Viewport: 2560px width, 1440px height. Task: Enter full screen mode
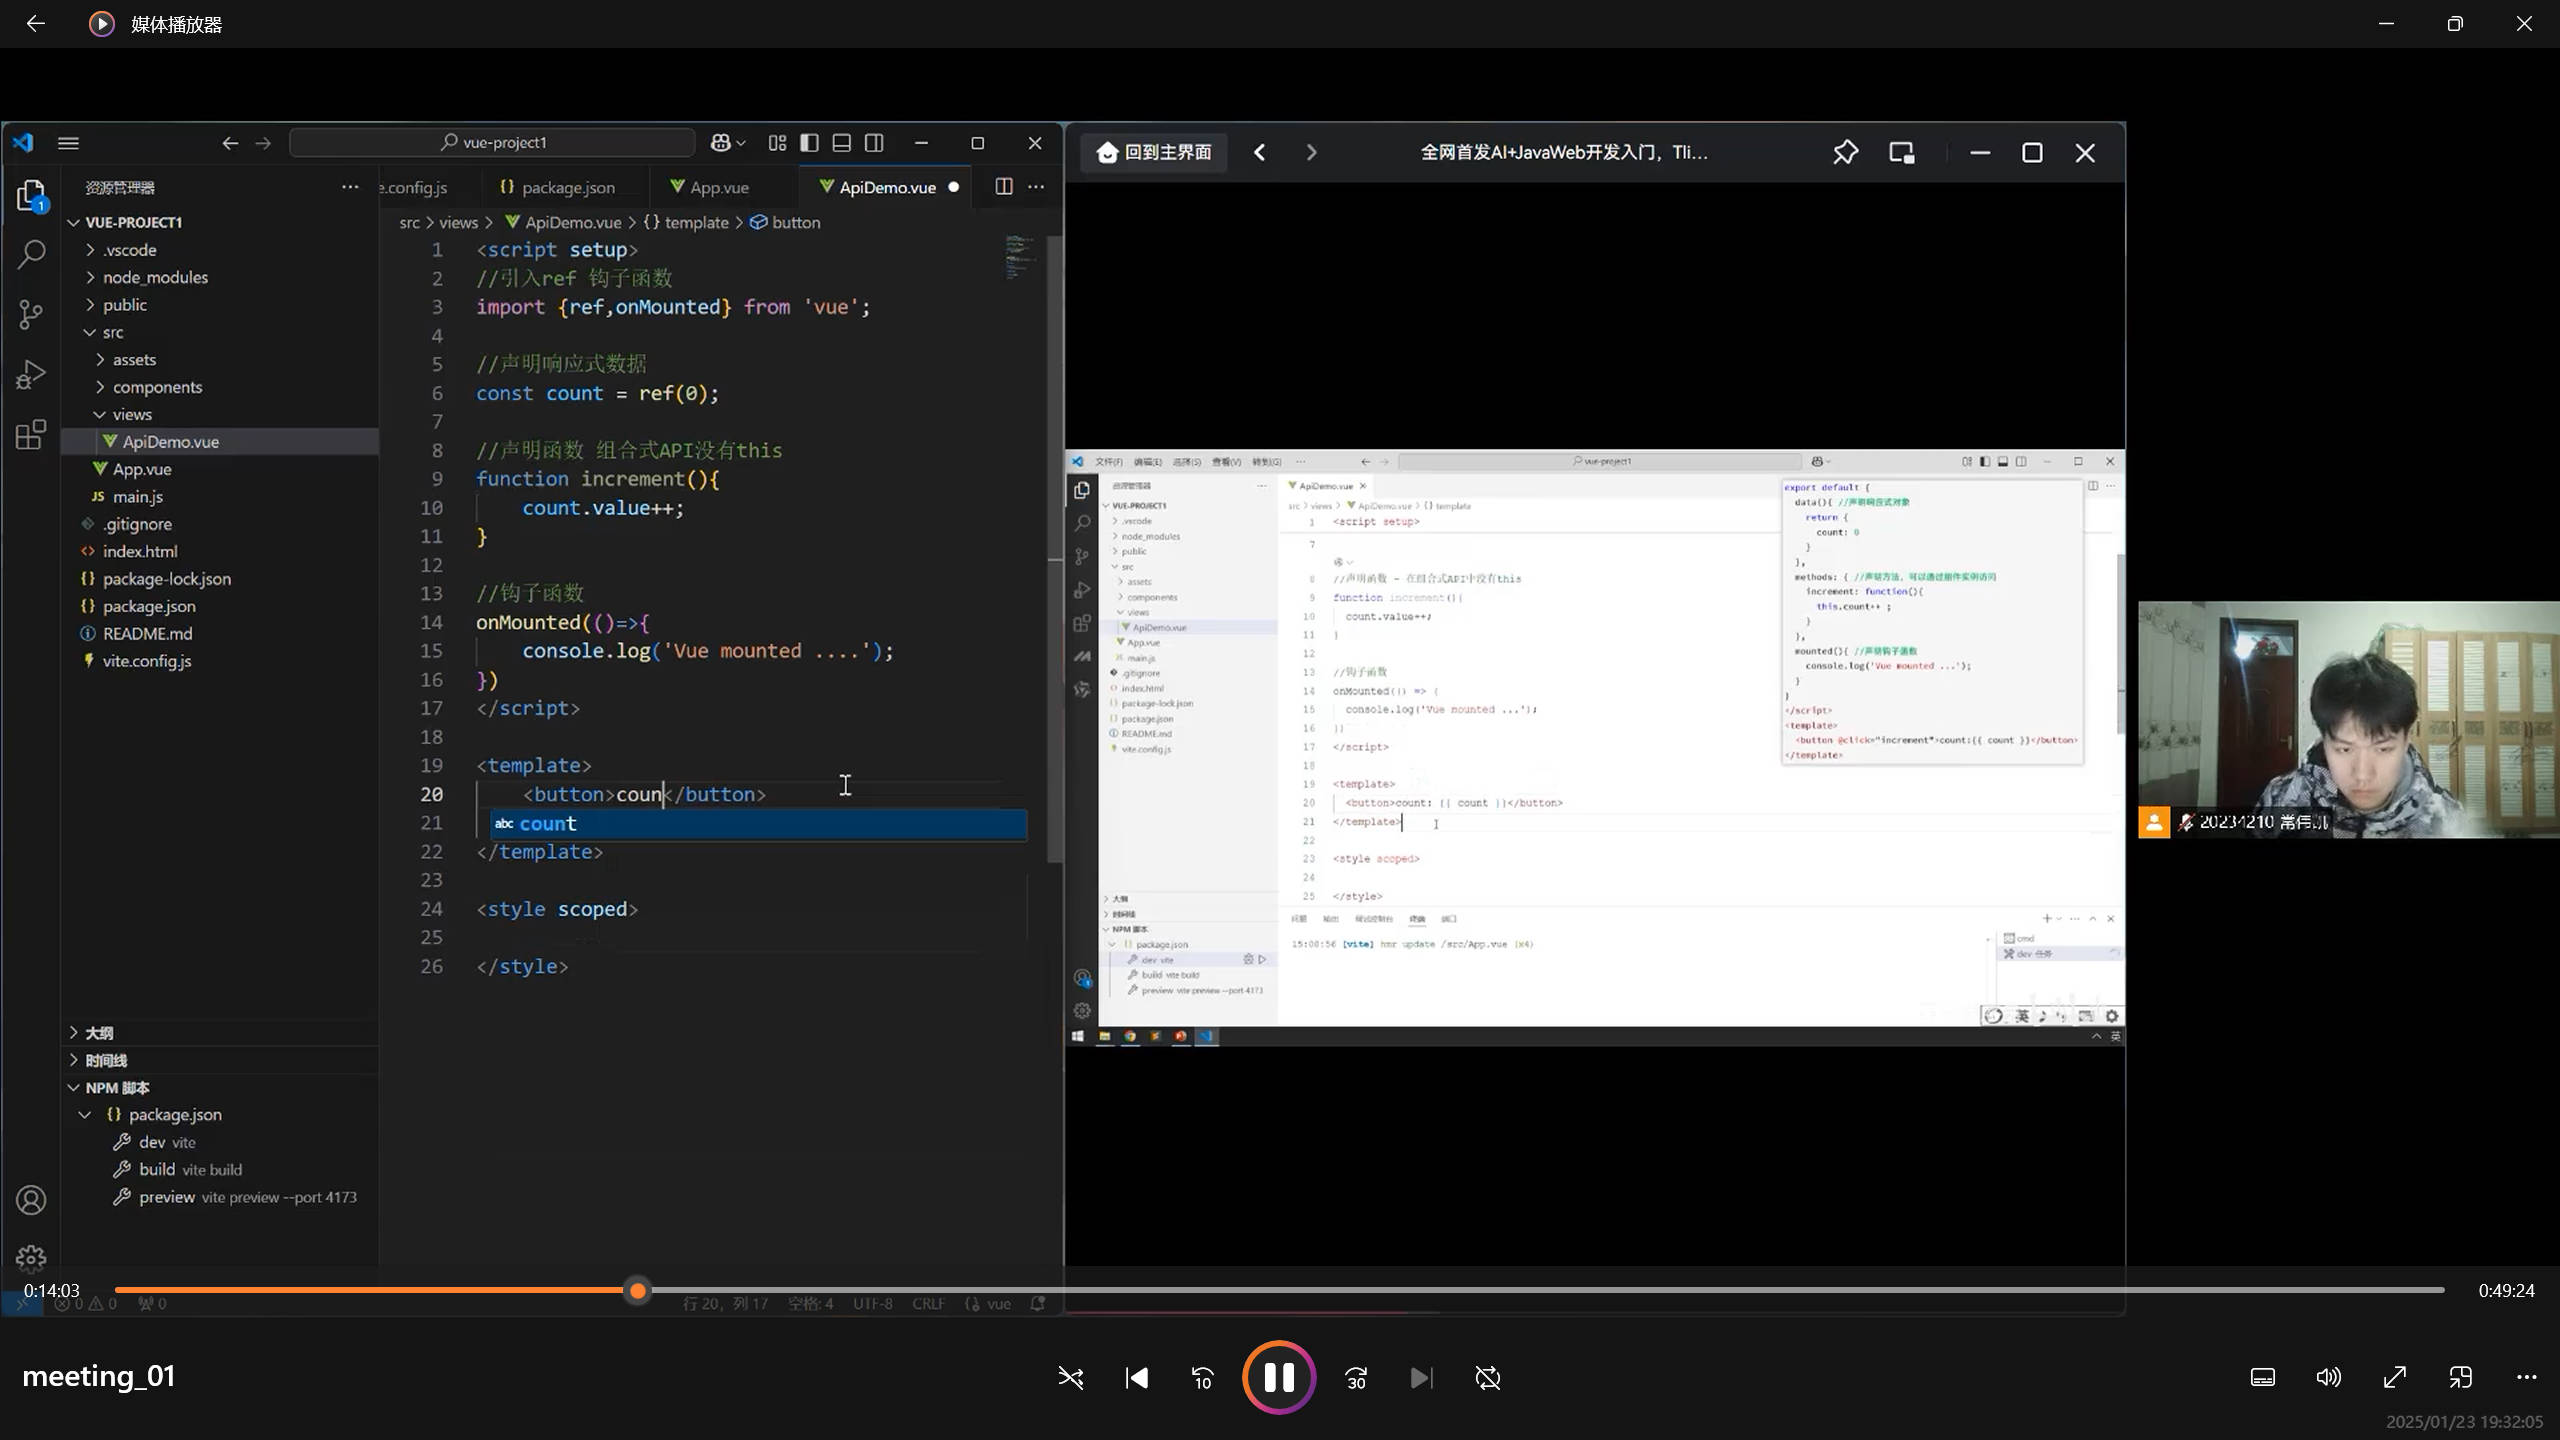pyautogui.click(x=2395, y=1377)
